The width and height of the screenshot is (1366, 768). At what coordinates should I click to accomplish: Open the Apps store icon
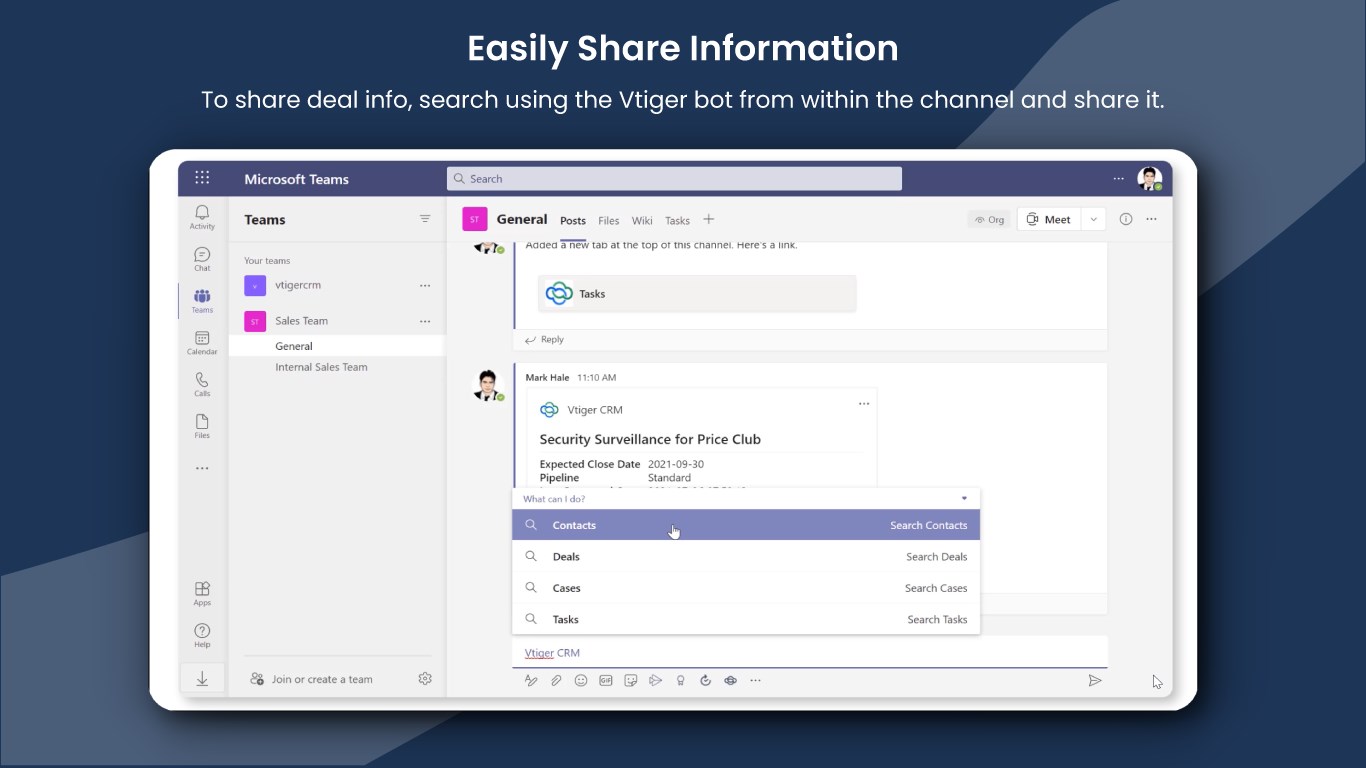point(202,593)
